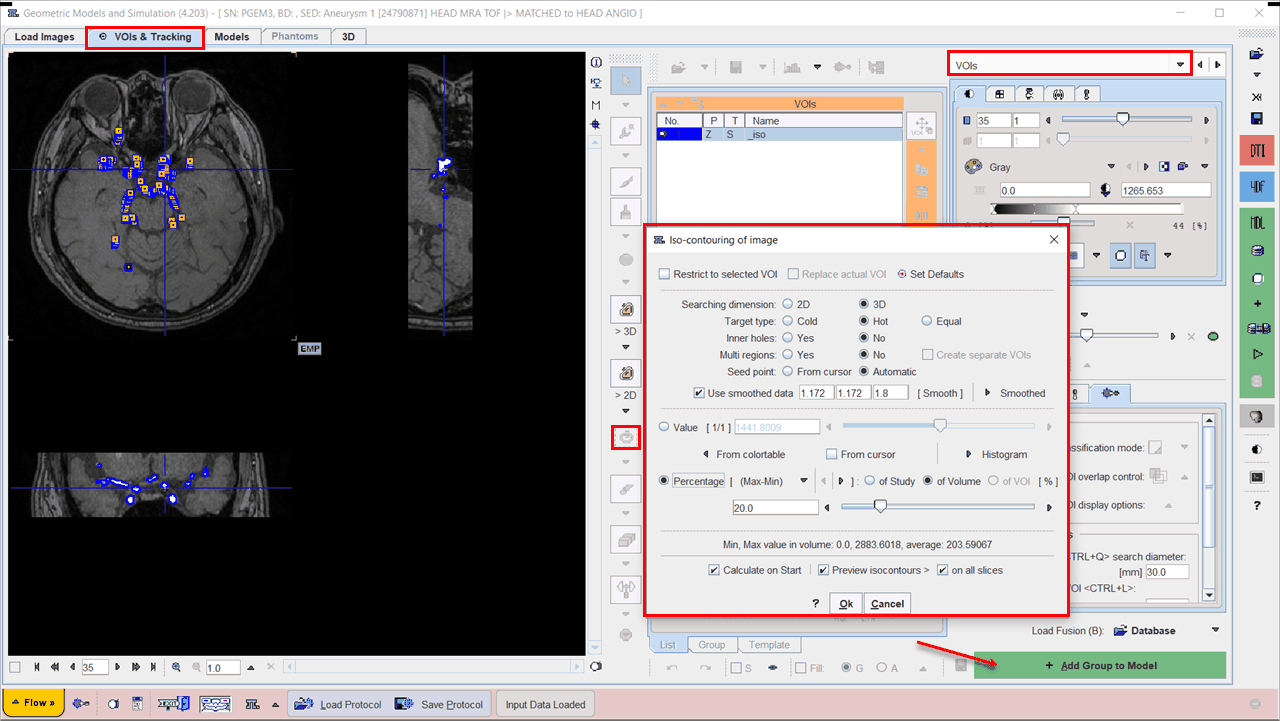
Task: Select the Template tab below the VOIs panel
Action: [769, 645]
